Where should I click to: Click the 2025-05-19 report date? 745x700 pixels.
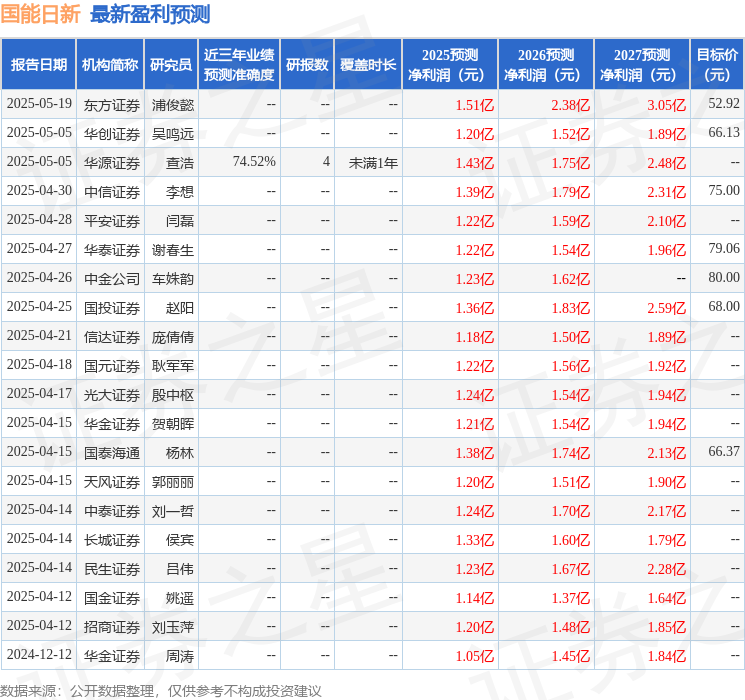39,104
